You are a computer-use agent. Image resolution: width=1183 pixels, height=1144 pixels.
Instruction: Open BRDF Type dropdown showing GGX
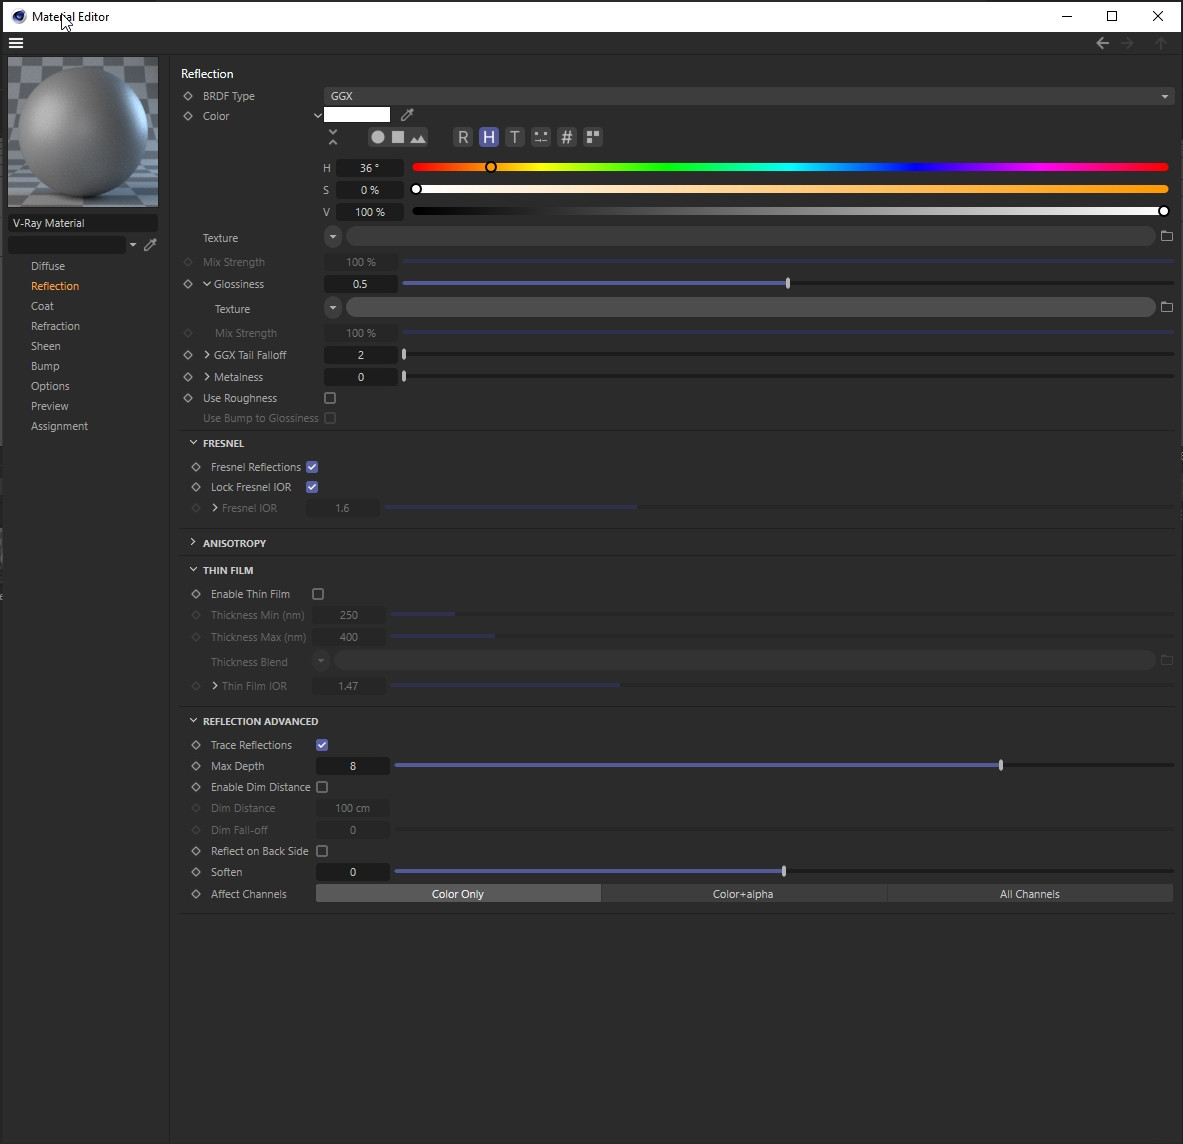748,96
